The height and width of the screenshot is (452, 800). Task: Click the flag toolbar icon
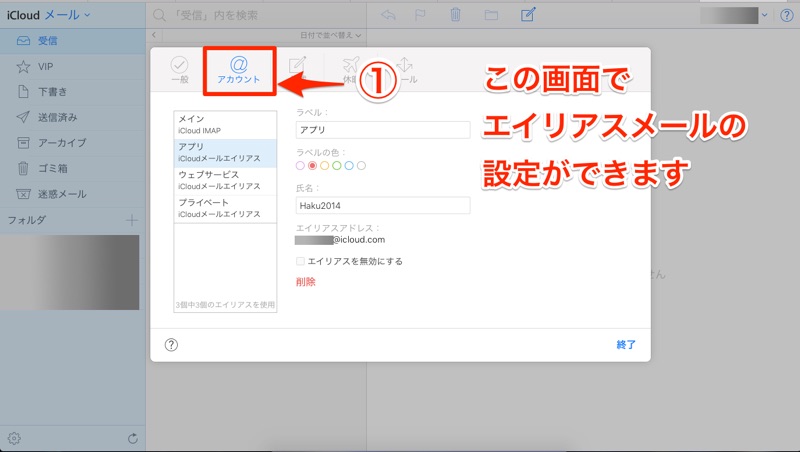point(420,15)
